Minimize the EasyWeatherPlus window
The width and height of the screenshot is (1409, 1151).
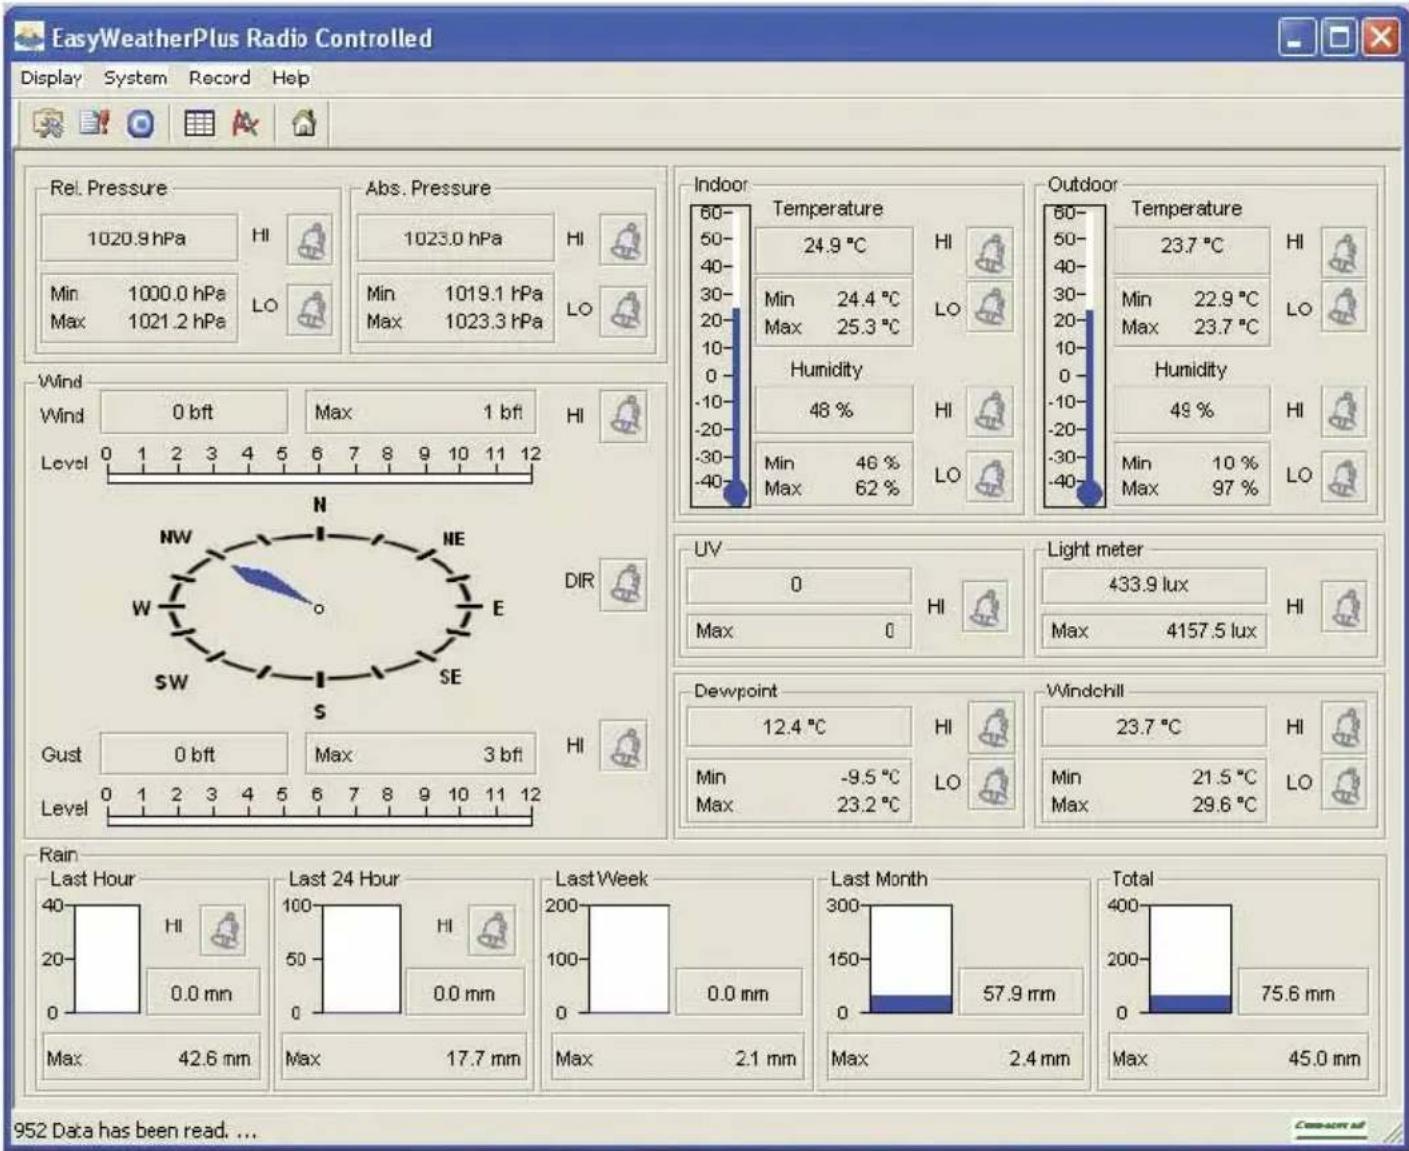tap(1297, 38)
